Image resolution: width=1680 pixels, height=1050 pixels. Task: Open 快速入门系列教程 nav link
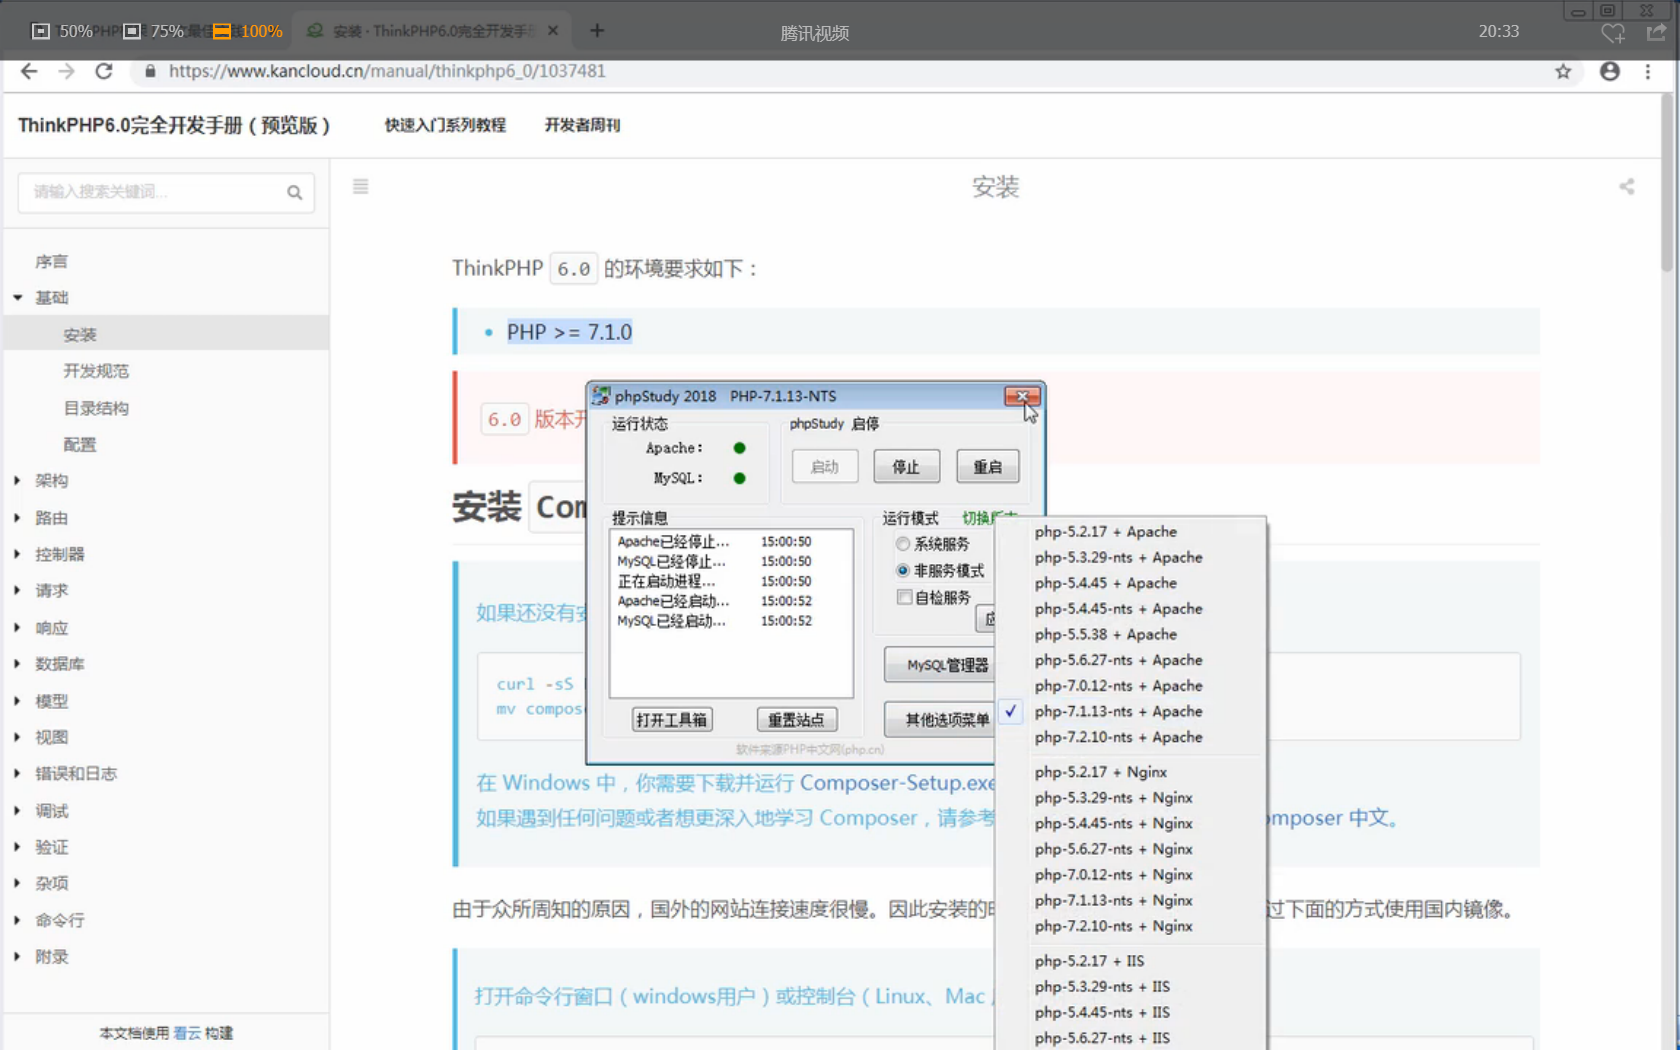(445, 125)
